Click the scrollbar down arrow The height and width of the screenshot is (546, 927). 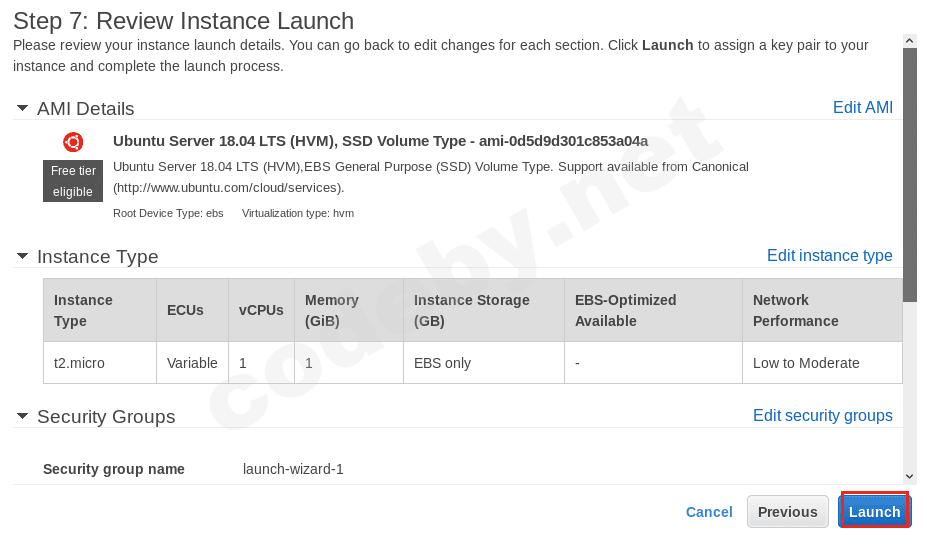pyautogui.click(x=909, y=477)
